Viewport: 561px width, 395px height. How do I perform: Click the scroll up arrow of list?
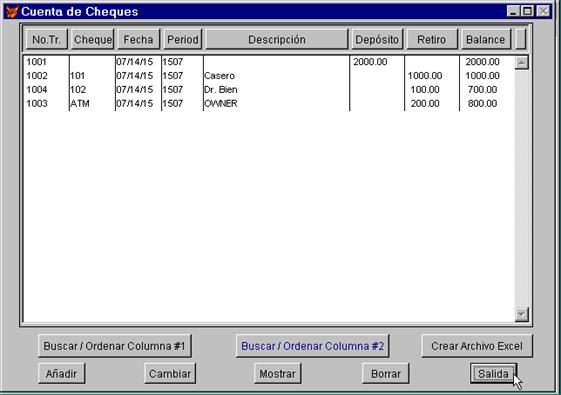coord(522,63)
